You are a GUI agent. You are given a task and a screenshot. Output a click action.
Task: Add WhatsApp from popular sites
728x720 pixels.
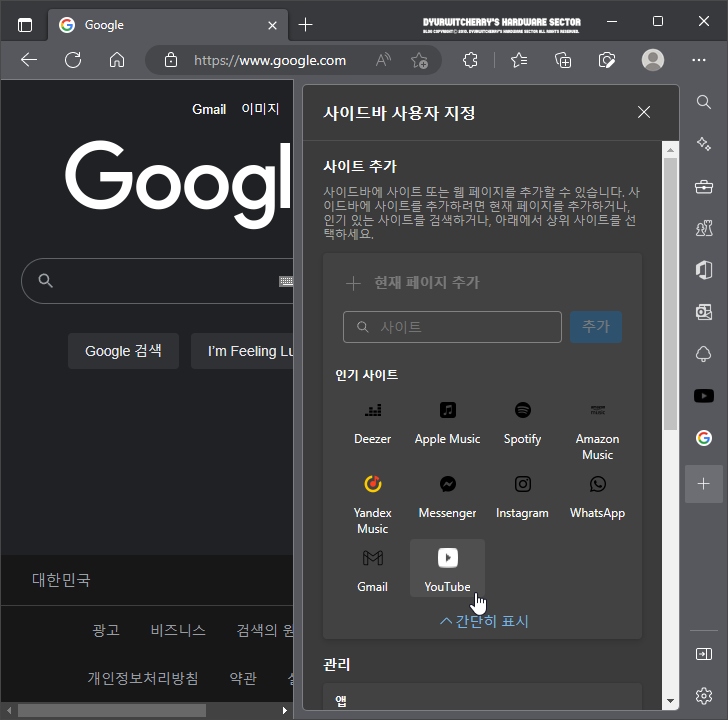click(x=598, y=498)
